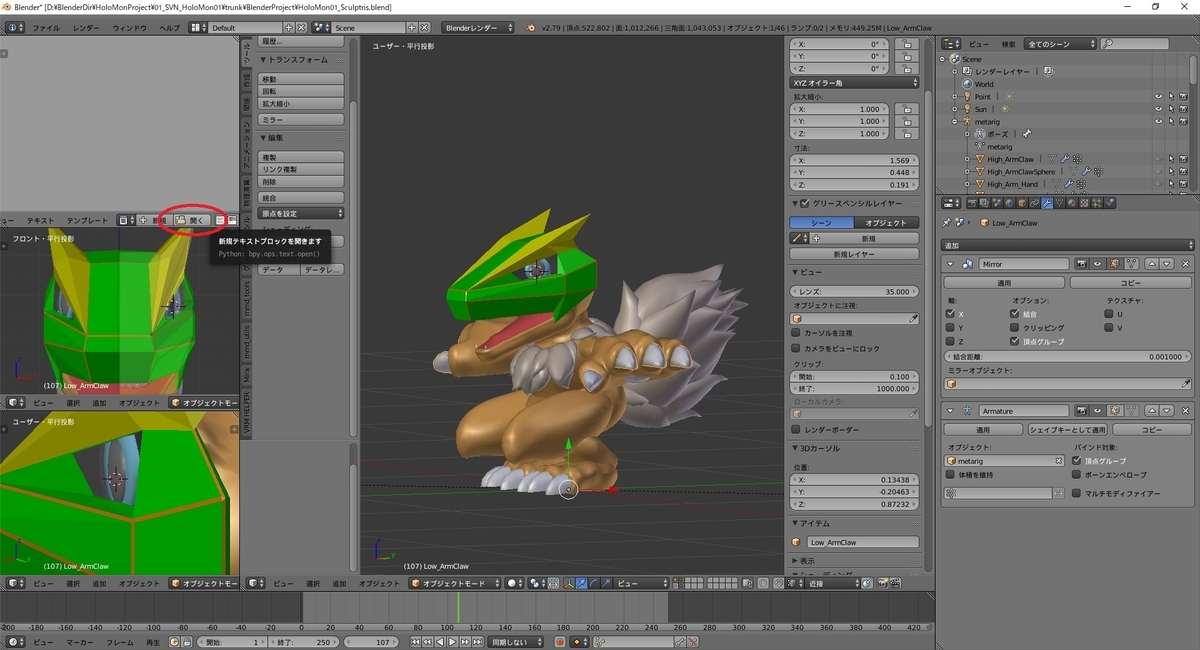The image size is (1200, 650).
Task: Toggle line numbers icon in text editor header
Action: [220, 220]
